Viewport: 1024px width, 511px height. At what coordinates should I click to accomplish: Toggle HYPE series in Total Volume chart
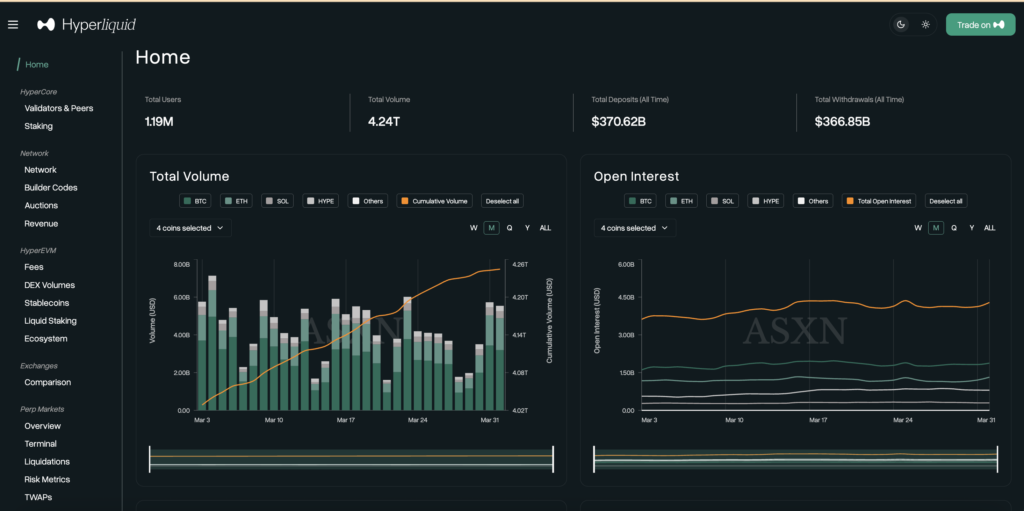point(321,201)
